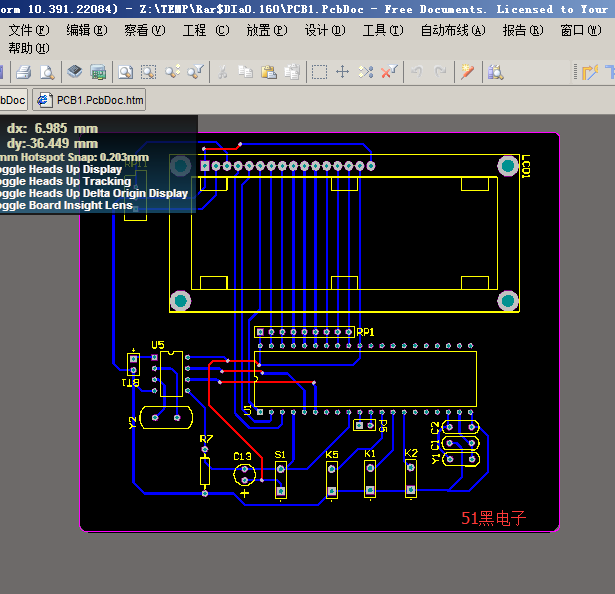This screenshot has height=594, width=615.
Task: Click the toolbar drag handle grip
Action: (575, 72)
